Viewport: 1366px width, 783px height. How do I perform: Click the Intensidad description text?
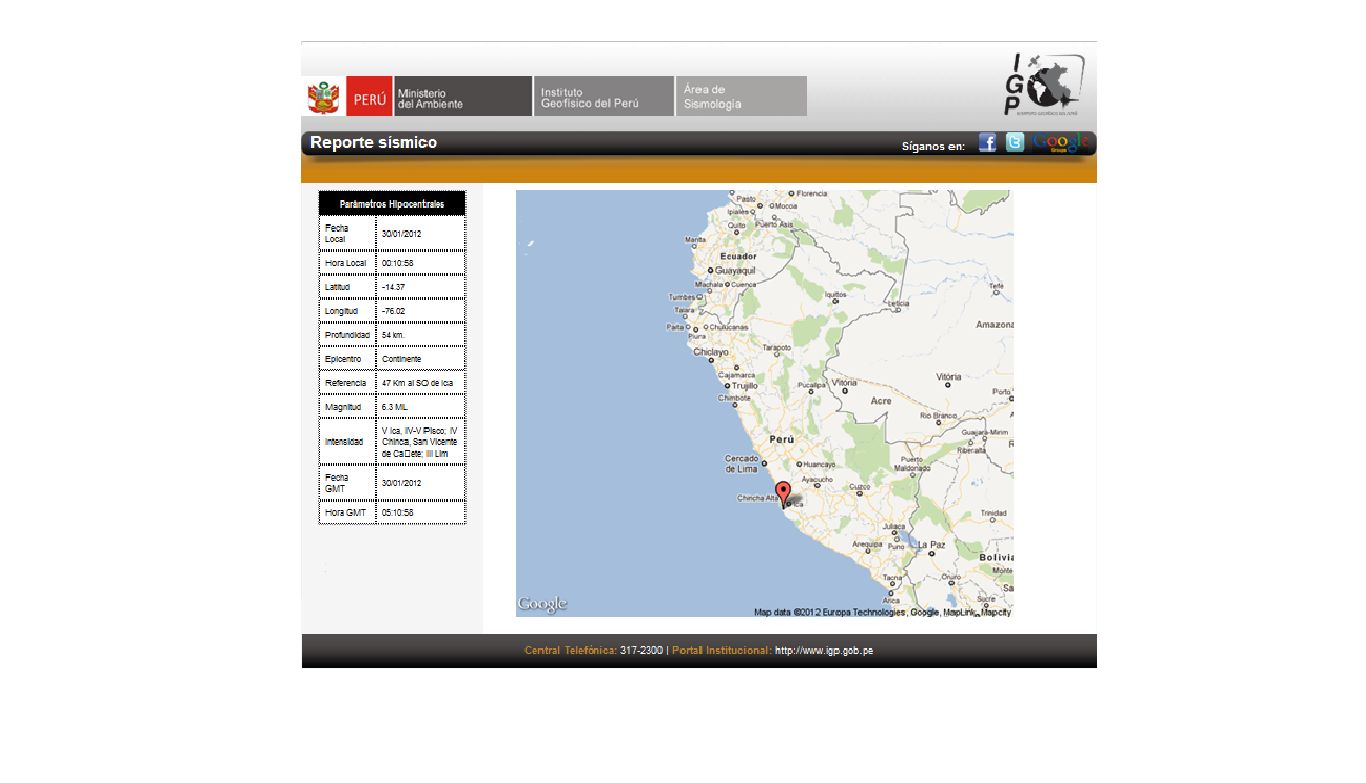419,442
